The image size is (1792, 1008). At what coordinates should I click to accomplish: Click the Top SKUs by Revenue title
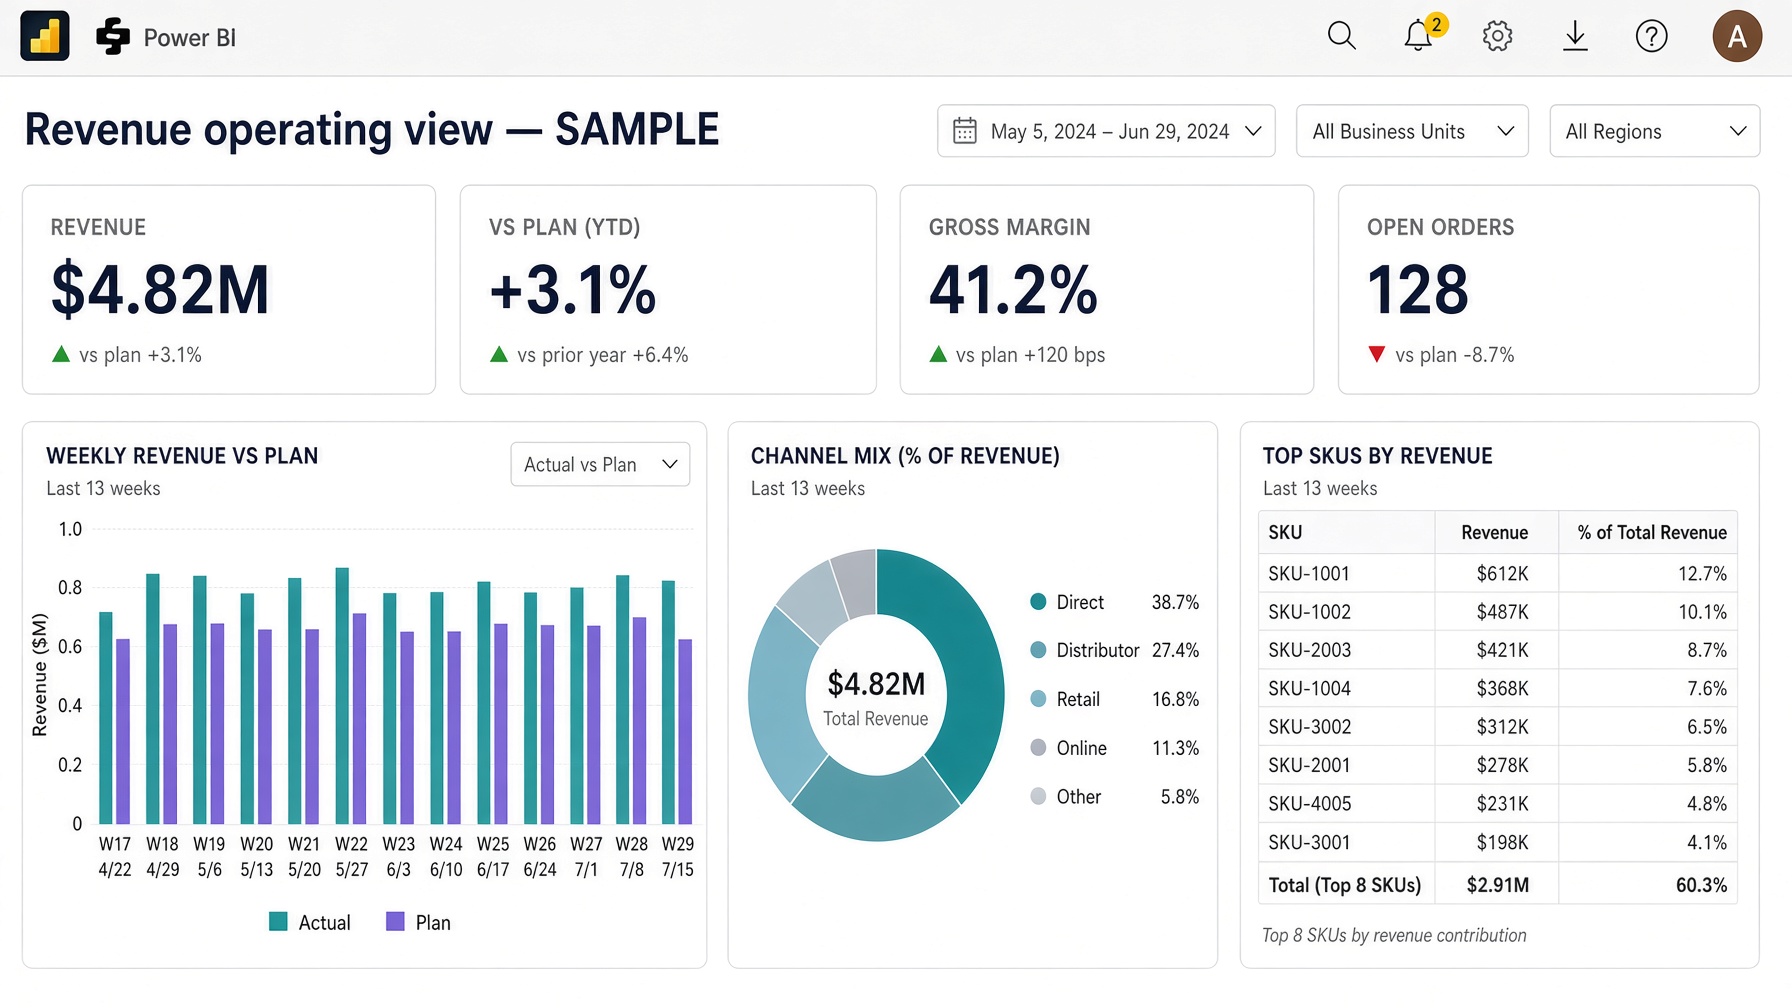(x=1377, y=456)
